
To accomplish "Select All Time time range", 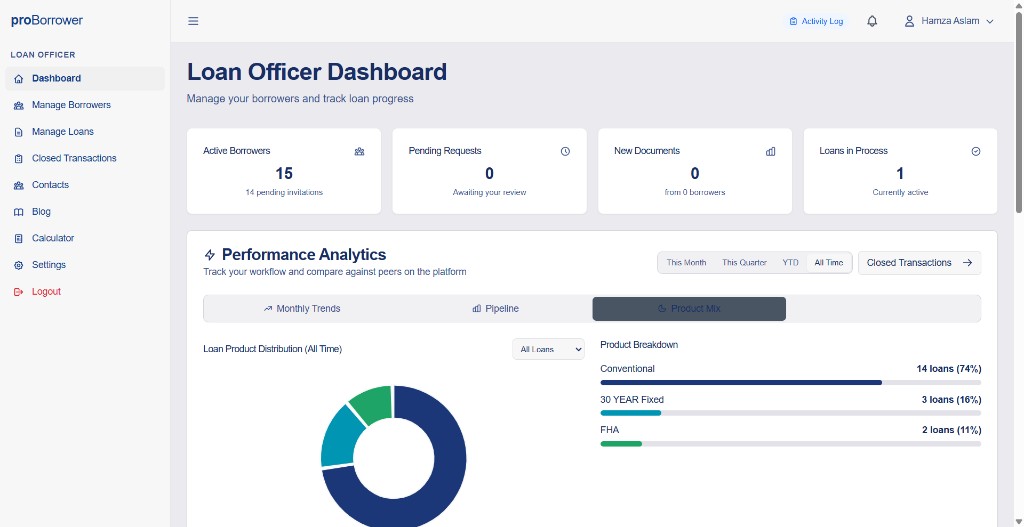I will coord(829,263).
